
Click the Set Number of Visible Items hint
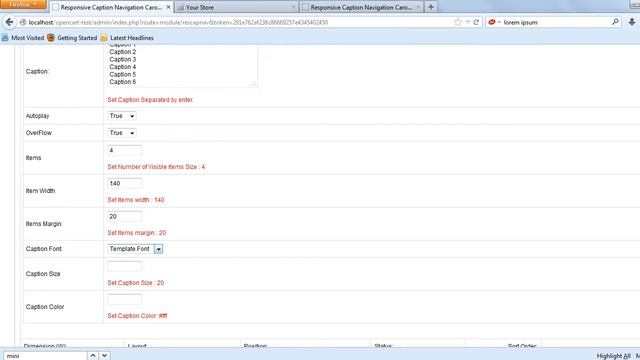(156, 167)
